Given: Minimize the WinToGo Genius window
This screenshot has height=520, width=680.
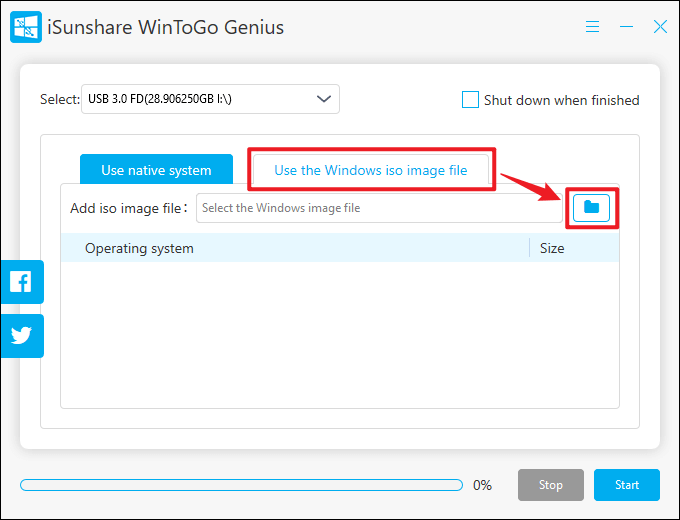Looking at the screenshot, I should [x=626, y=26].
